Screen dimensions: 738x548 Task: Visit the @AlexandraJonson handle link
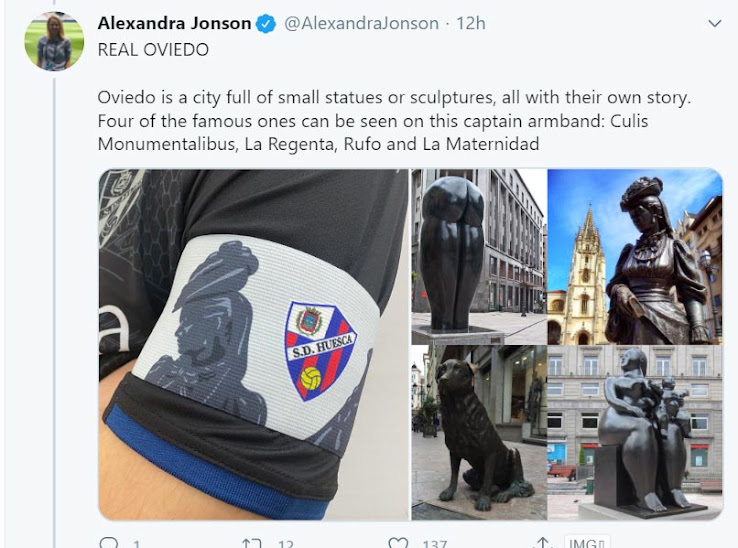point(361,23)
